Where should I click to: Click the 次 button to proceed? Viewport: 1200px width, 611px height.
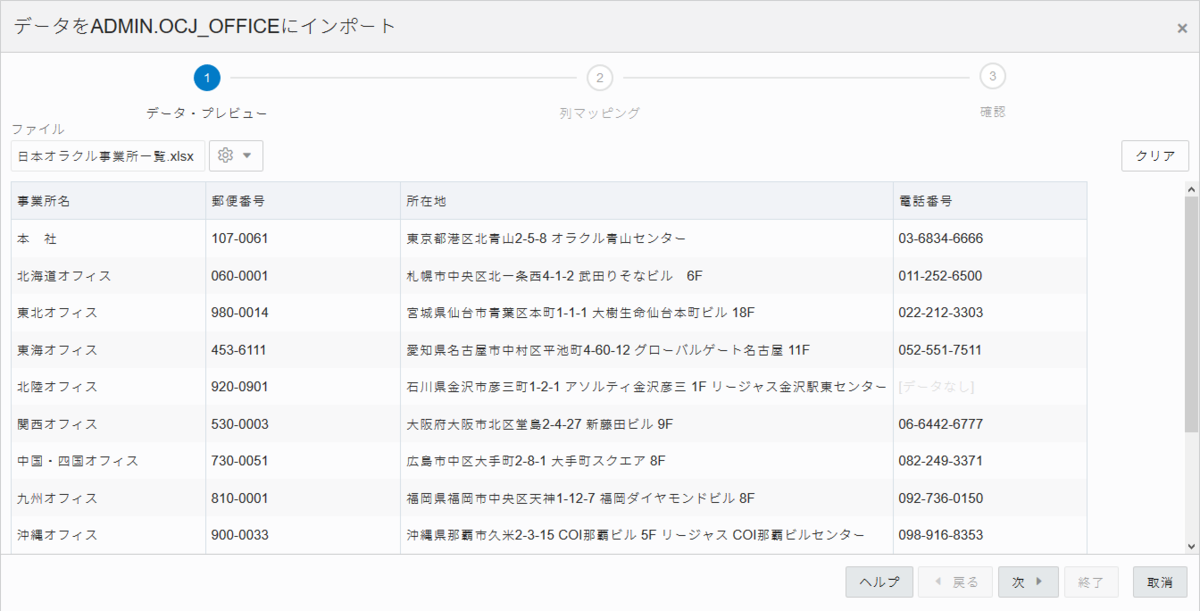pos(1028,581)
